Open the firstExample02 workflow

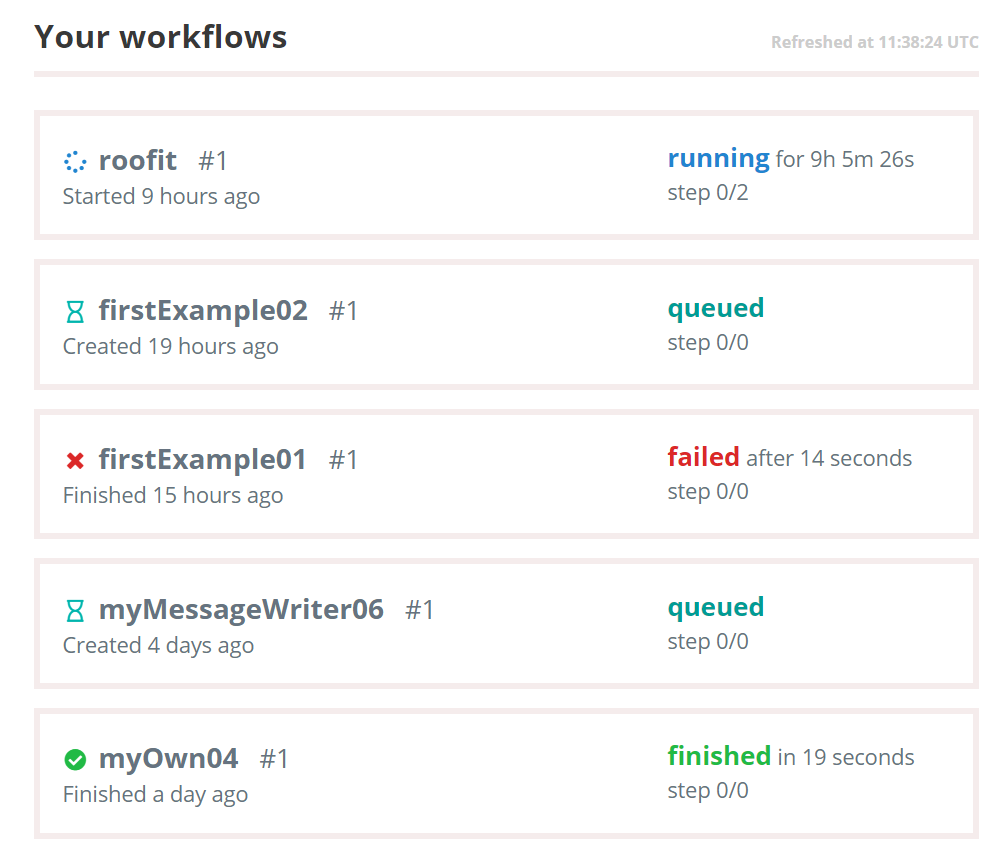pyautogui.click(x=203, y=310)
